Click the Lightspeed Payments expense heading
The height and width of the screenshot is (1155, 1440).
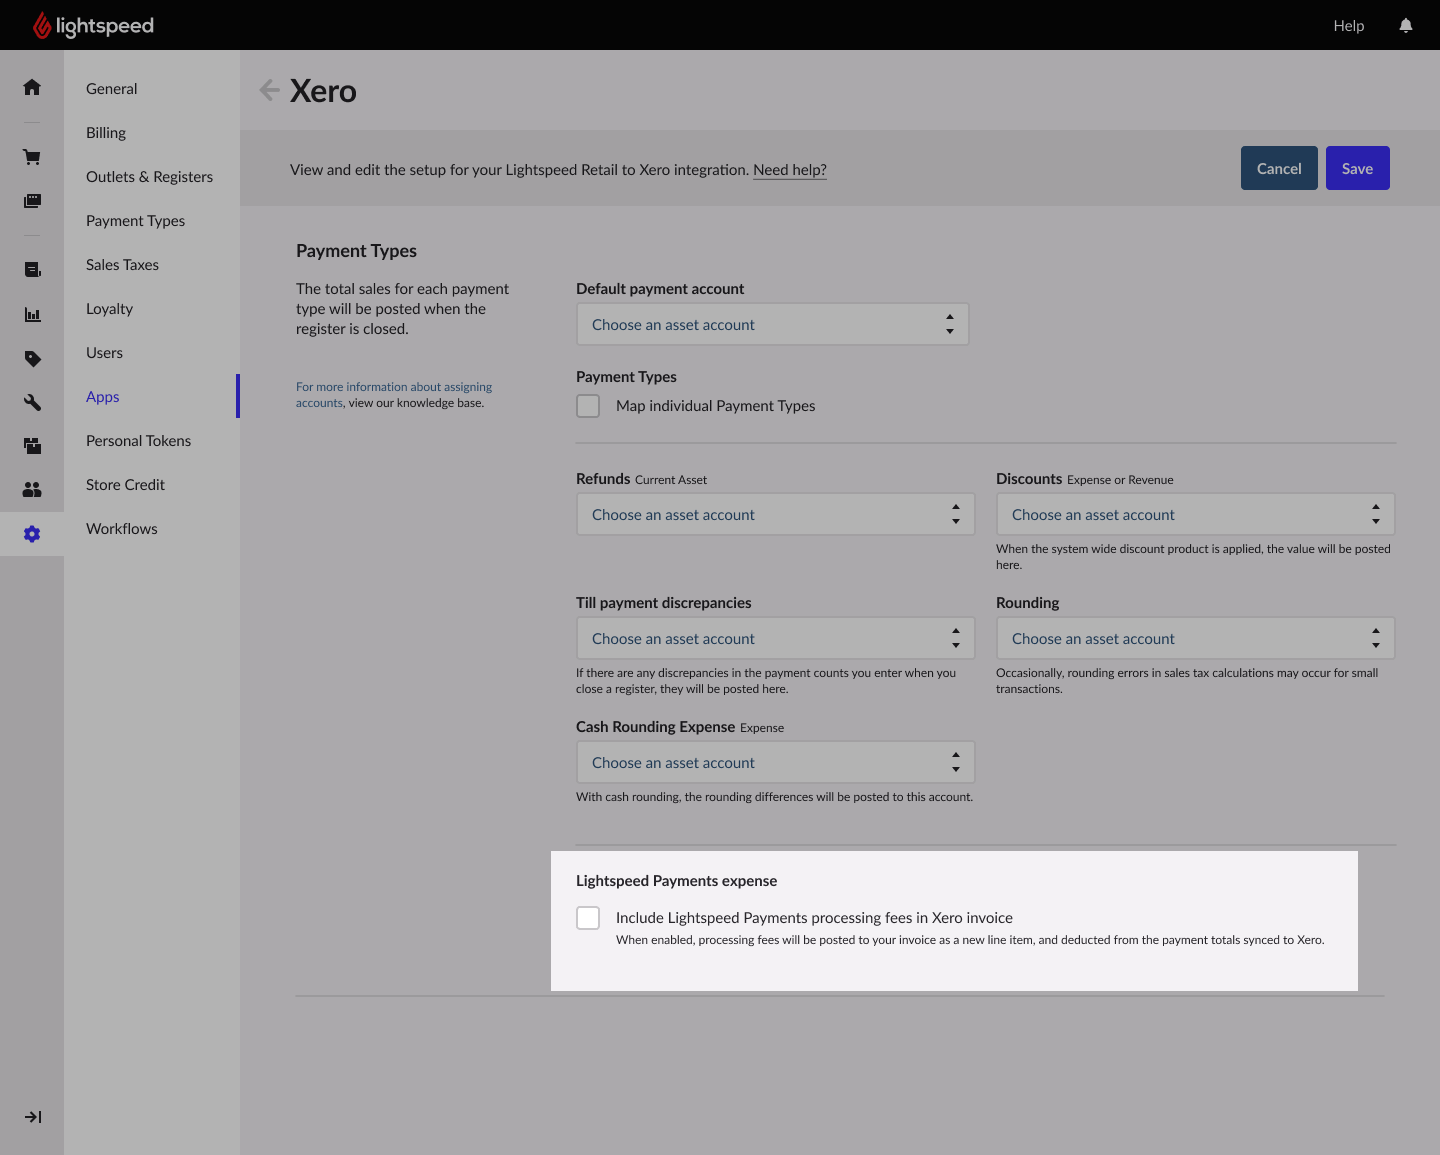(x=677, y=881)
